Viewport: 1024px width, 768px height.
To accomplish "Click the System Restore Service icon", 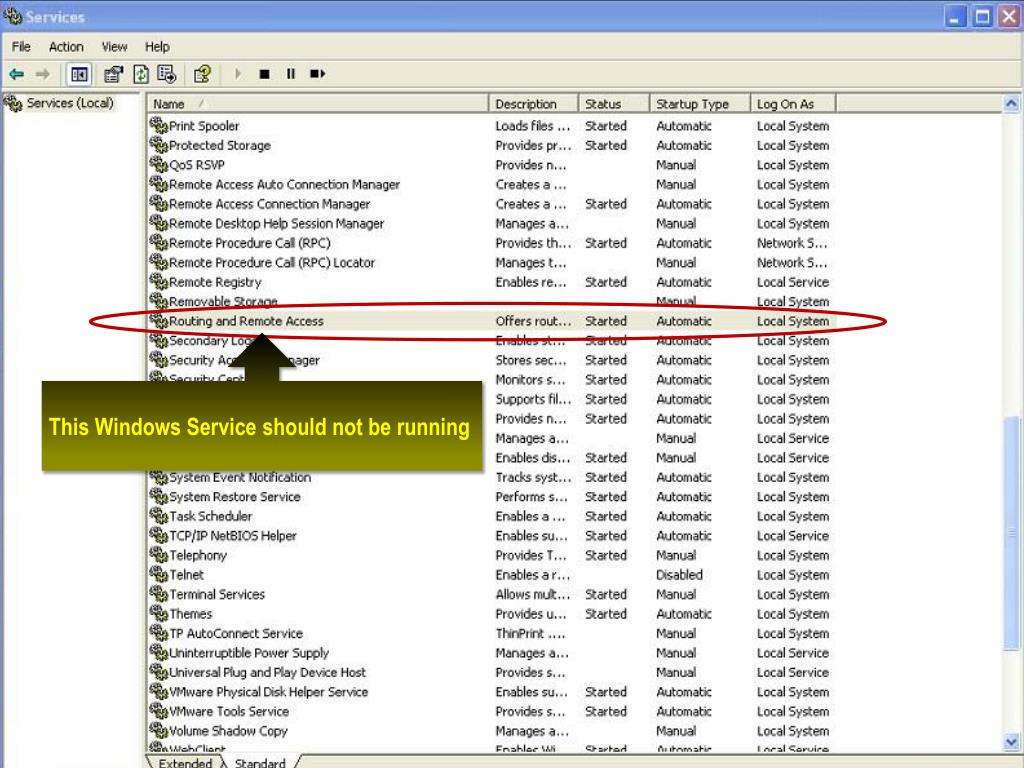I will 158,496.
